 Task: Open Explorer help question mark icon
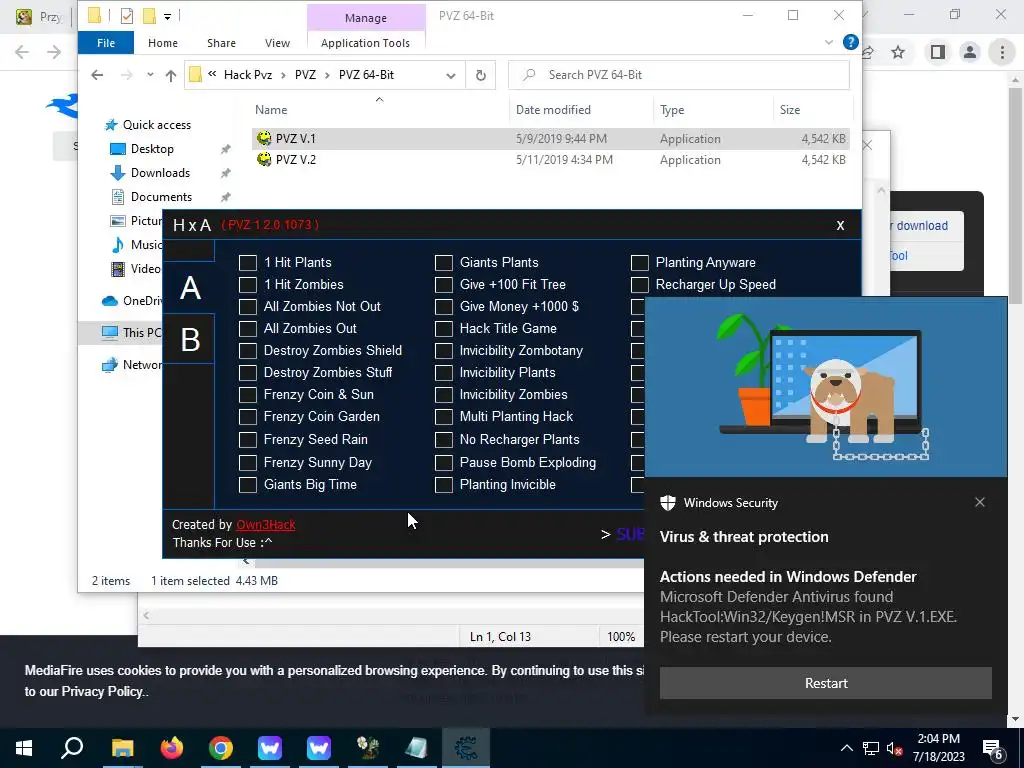tap(850, 42)
